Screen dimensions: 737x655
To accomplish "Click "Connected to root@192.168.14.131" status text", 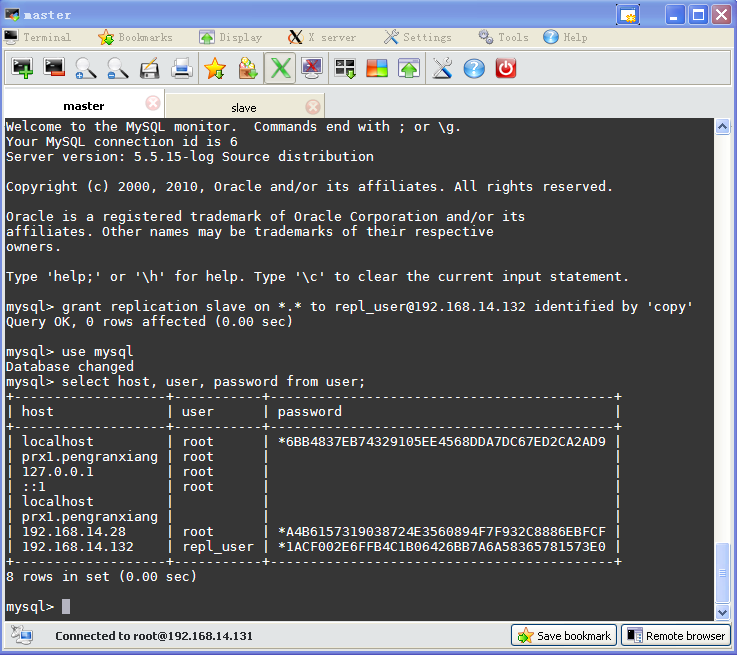I will coord(154,636).
